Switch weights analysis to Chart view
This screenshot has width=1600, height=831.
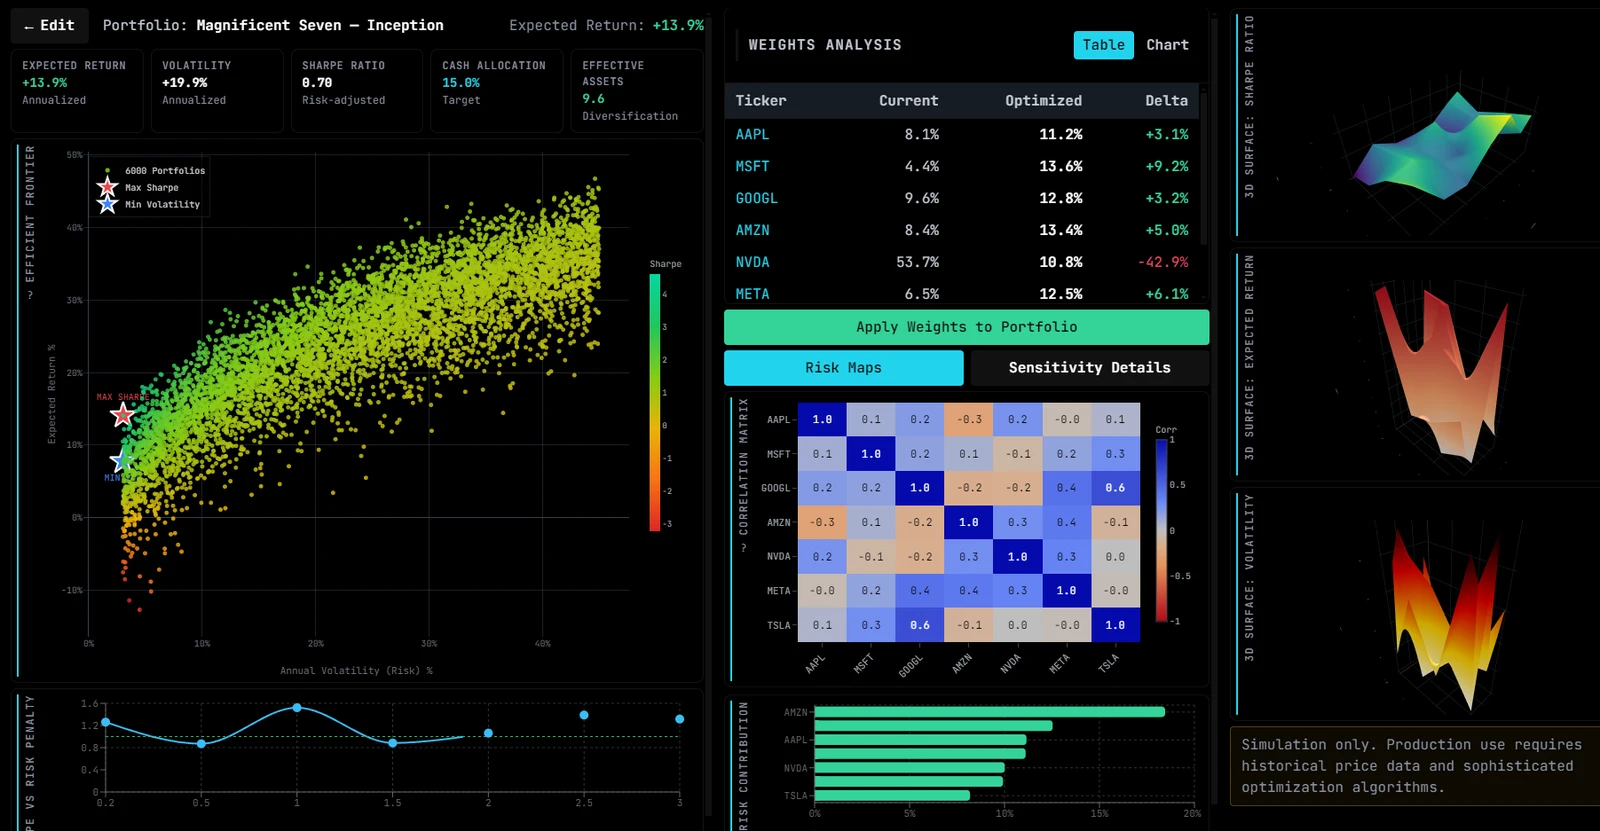click(1167, 45)
